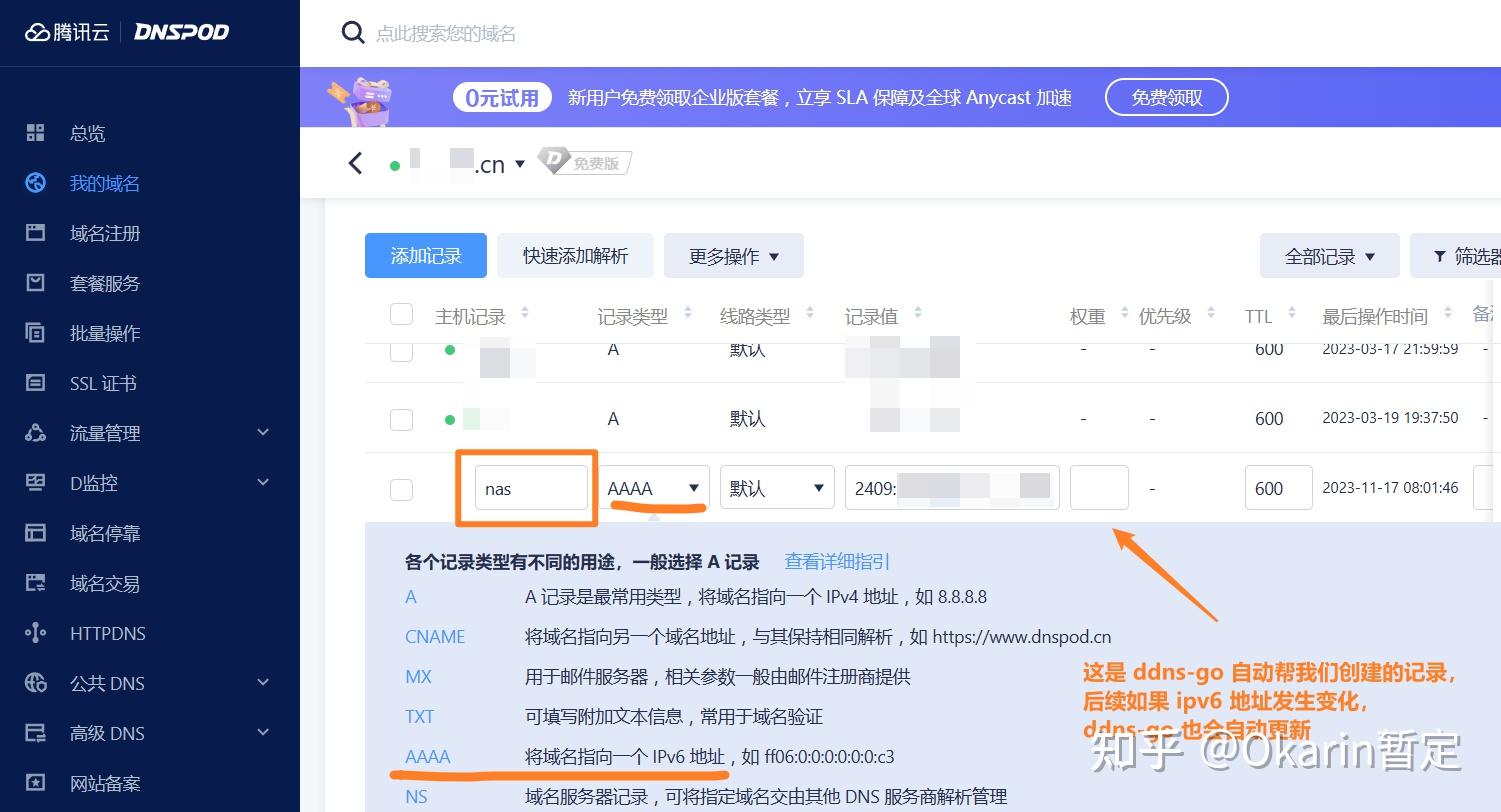1501x812 pixels.
Task: Check the checkbox for the nas record row
Action: [x=401, y=489]
